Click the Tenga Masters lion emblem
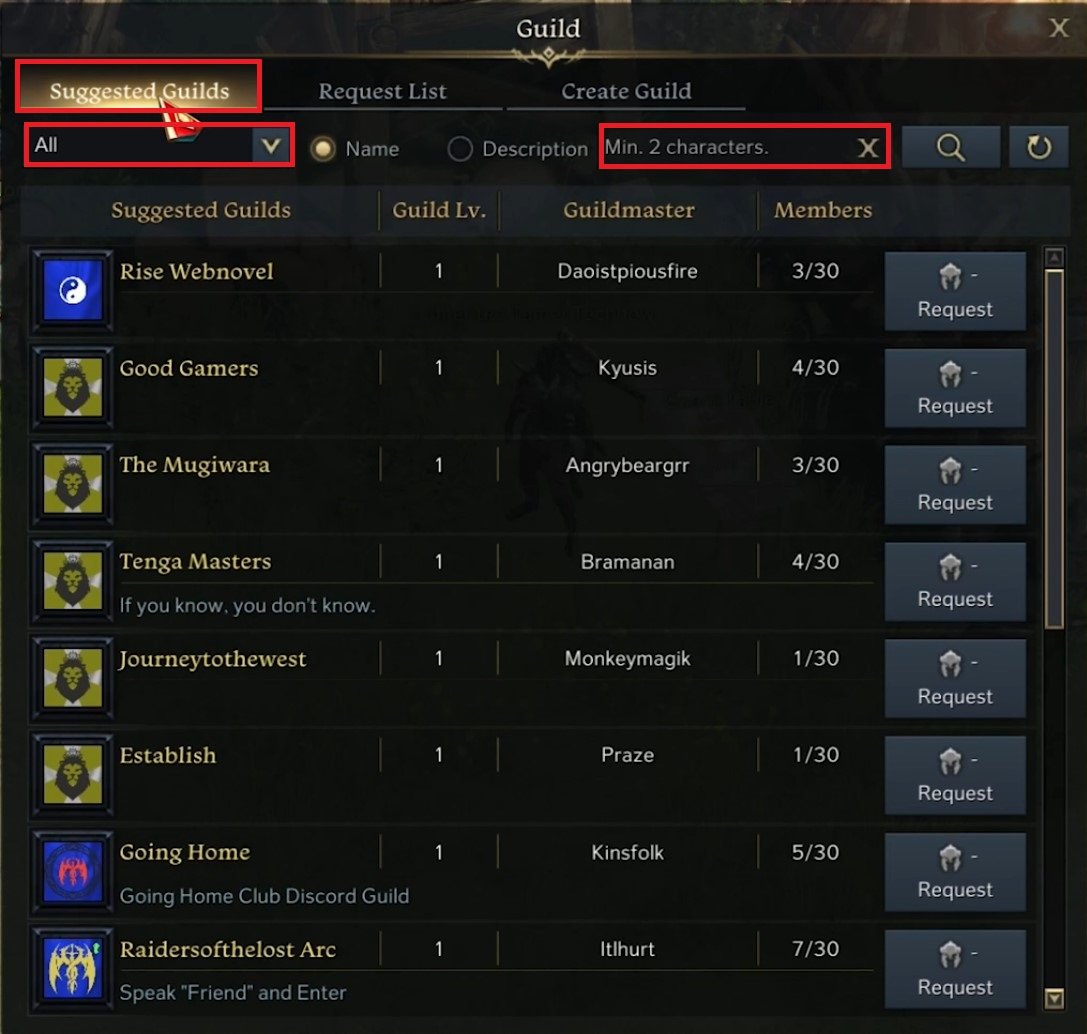 coord(72,580)
